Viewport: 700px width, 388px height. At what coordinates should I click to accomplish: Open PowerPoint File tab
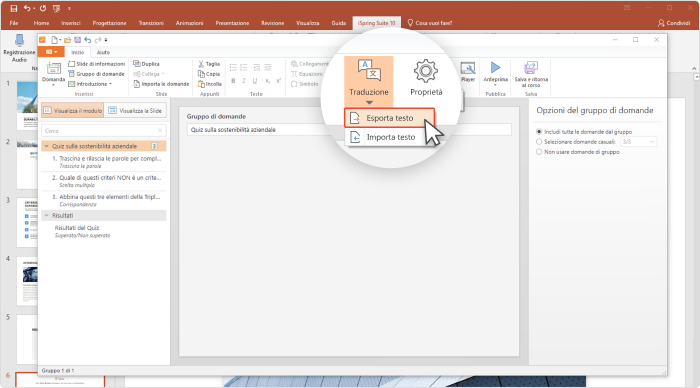[14, 23]
